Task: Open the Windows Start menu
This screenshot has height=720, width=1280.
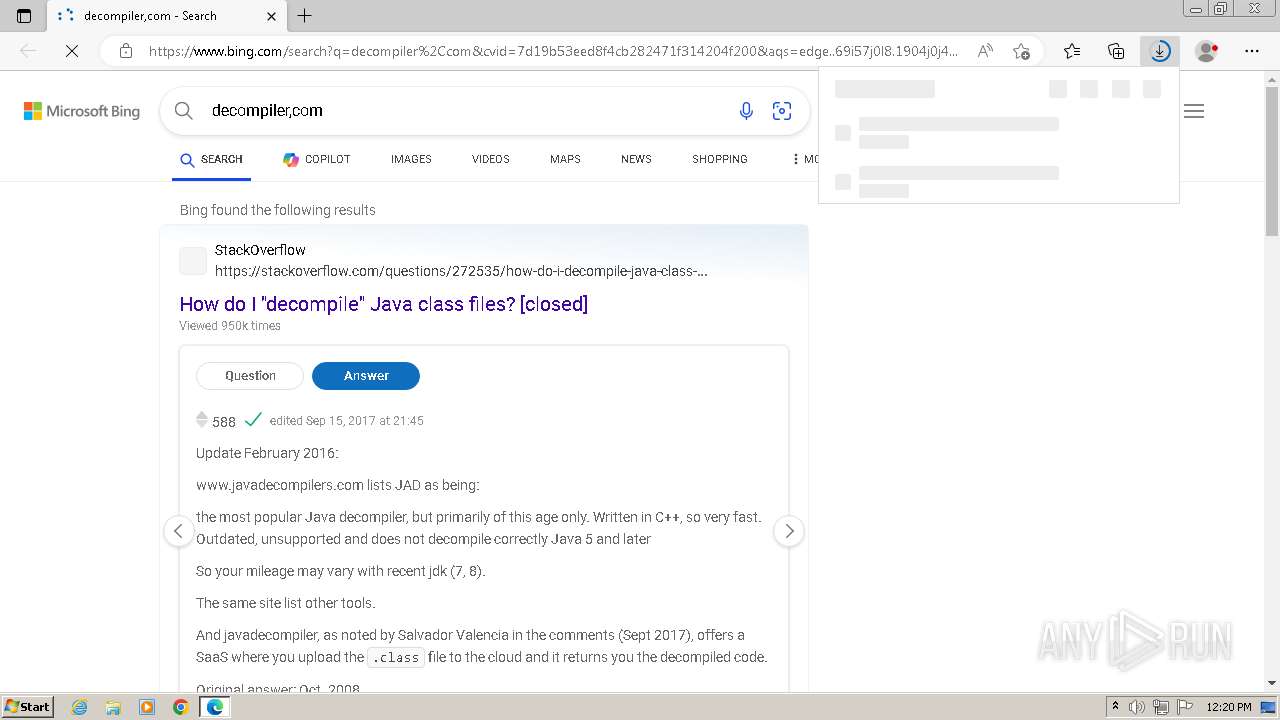Action: [x=27, y=707]
